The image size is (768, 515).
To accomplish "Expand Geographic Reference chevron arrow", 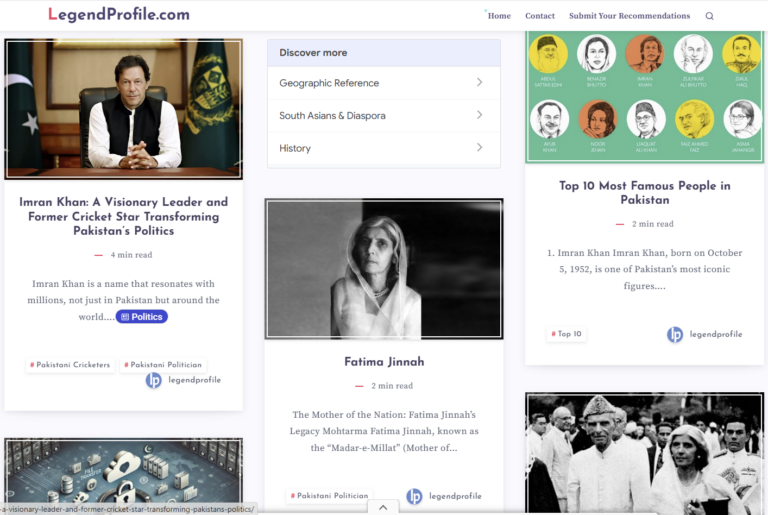I will [x=480, y=82].
